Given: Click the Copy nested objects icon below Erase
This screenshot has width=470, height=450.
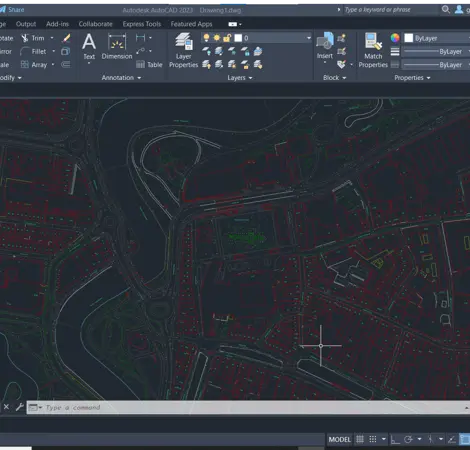Looking at the screenshot, I should (65, 51).
